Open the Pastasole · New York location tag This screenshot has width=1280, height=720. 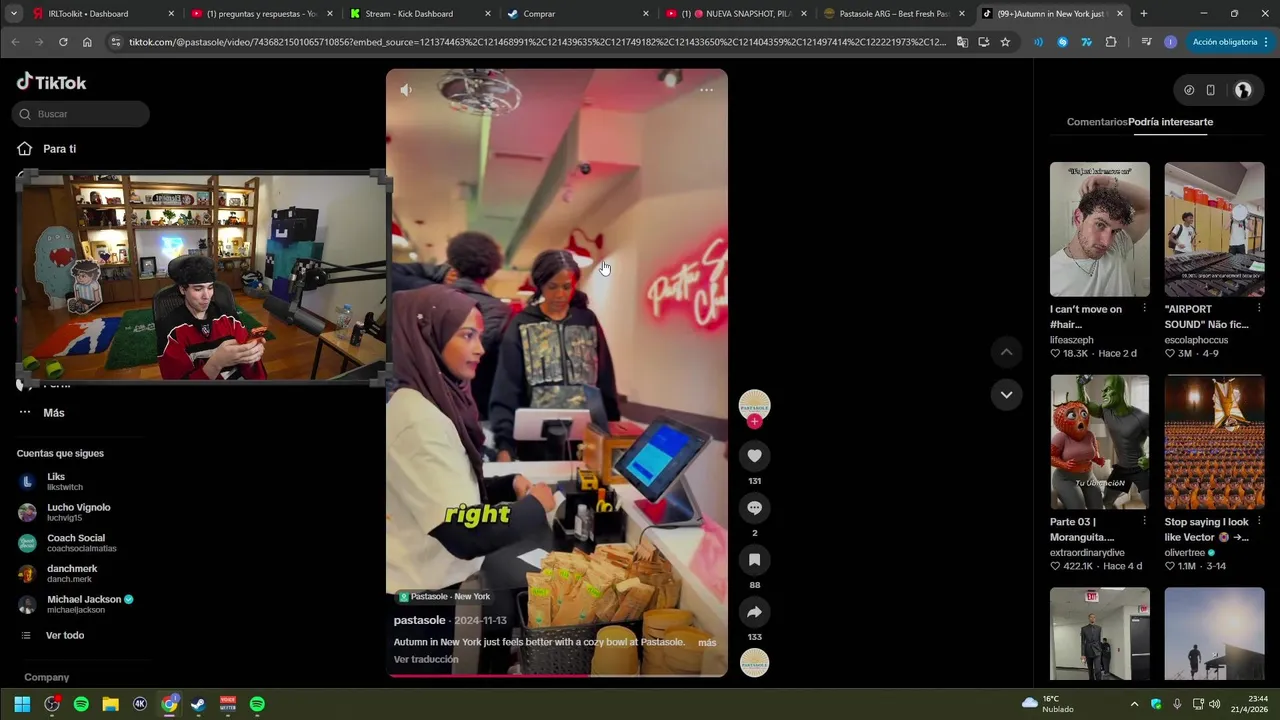pyautogui.click(x=445, y=597)
